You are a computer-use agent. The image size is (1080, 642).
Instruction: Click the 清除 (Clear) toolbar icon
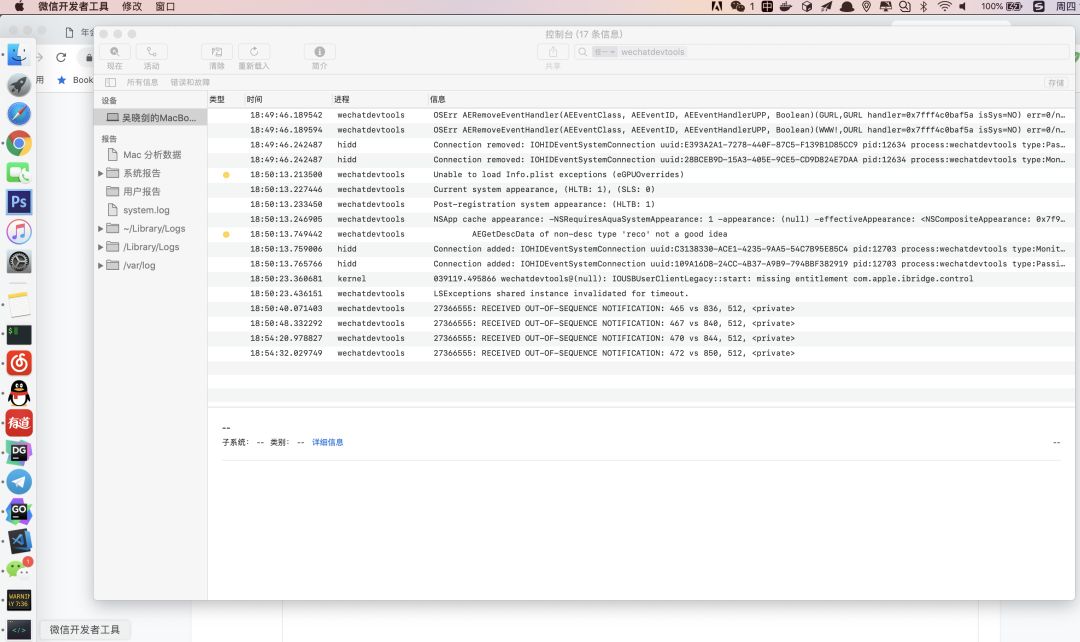217,52
